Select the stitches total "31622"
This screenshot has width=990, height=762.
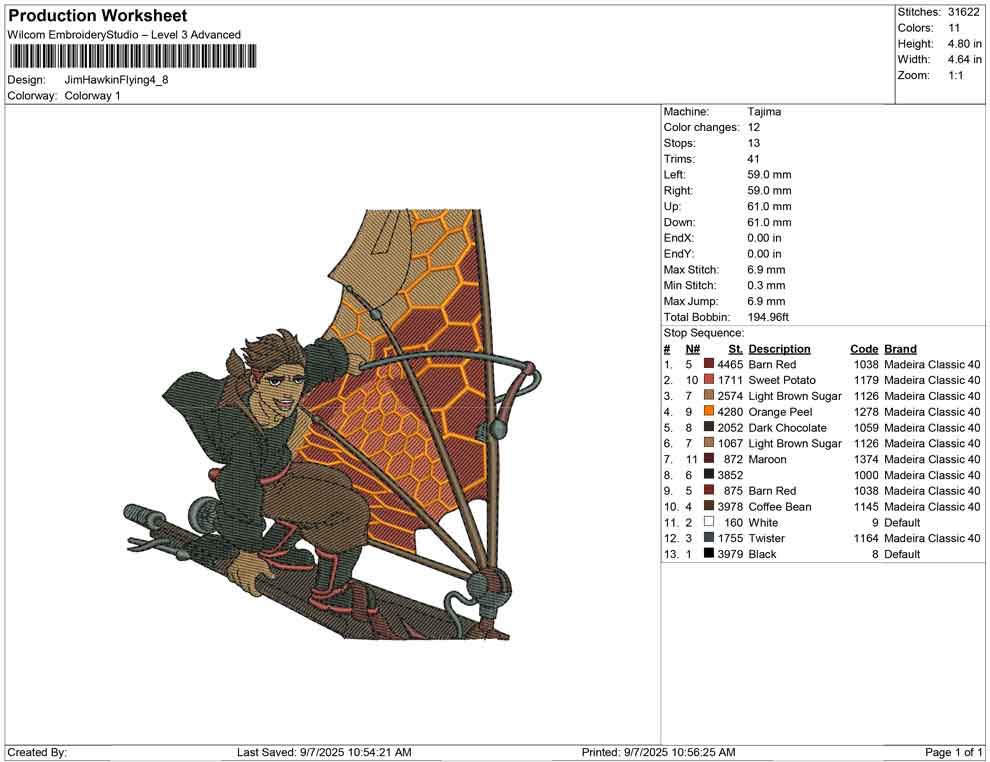point(963,12)
